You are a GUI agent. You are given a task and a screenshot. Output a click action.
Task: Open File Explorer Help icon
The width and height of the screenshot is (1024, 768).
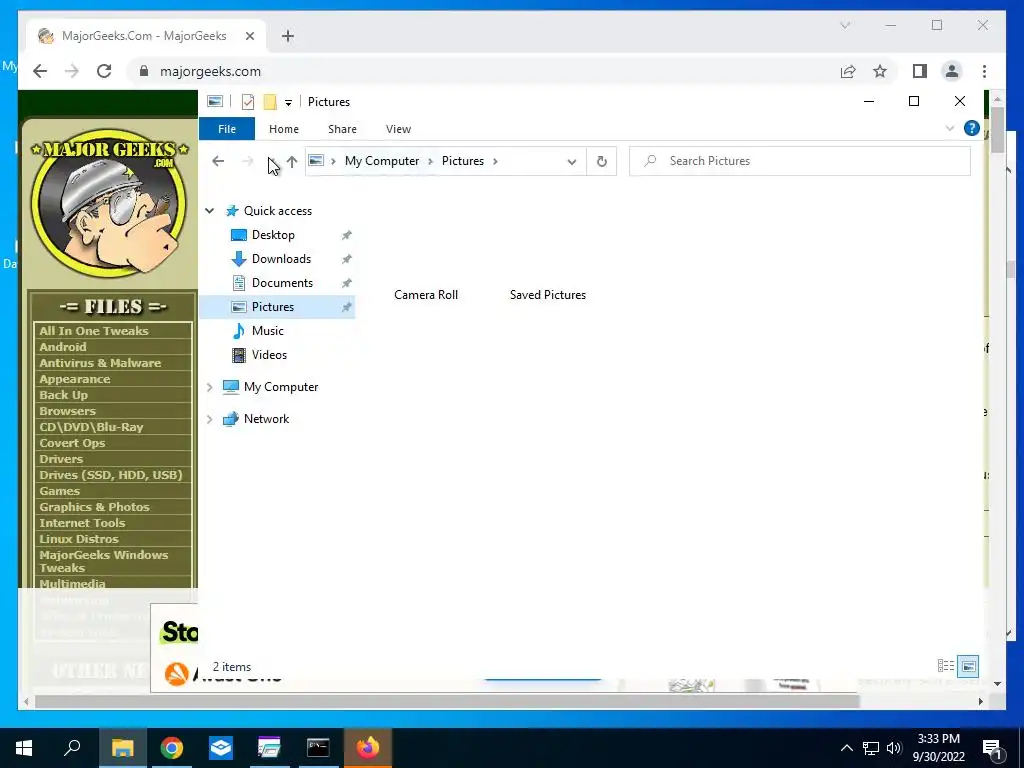pyautogui.click(x=971, y=129)
